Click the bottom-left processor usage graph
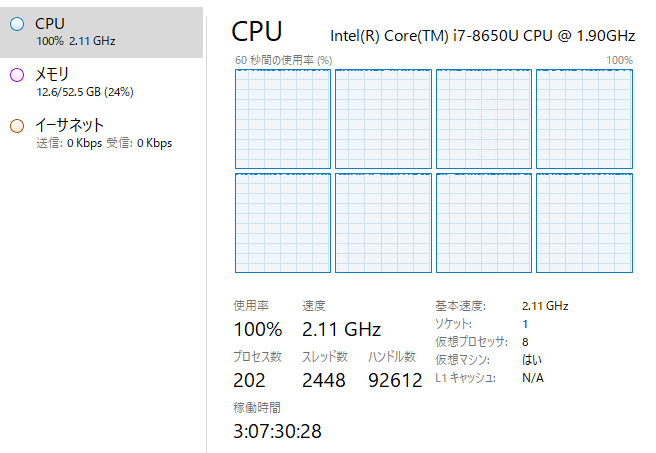 click(x=283, y=223)
